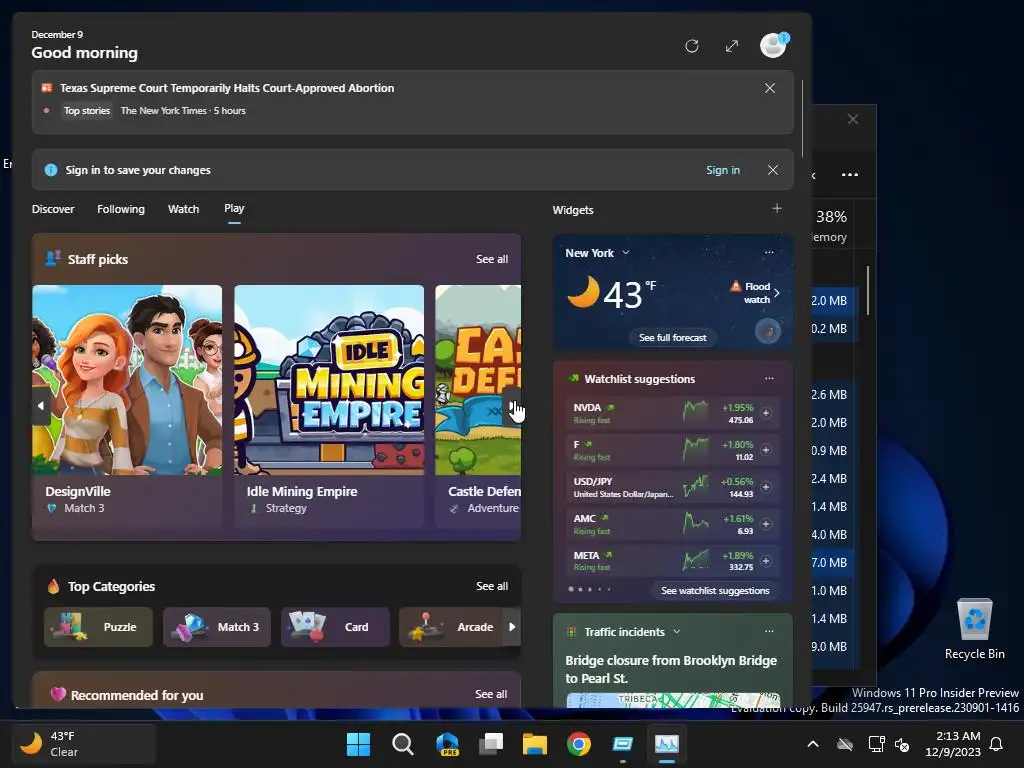This screenshot has width=1024, height=768.
Task: Dismiss the Texas Supreme Court news banner
Action: tap(770, 88)
